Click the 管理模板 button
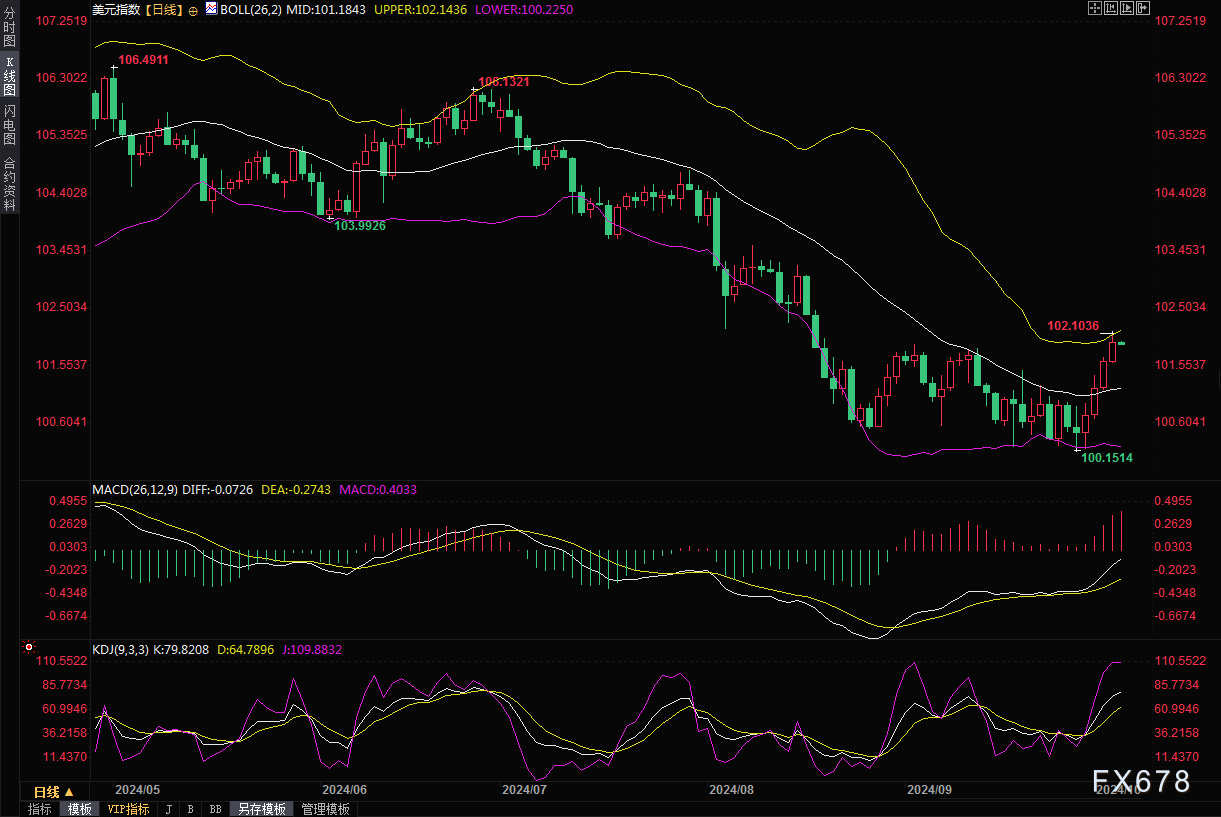The height and width of the screenshot is (817, 1221). tap(325, 809)
